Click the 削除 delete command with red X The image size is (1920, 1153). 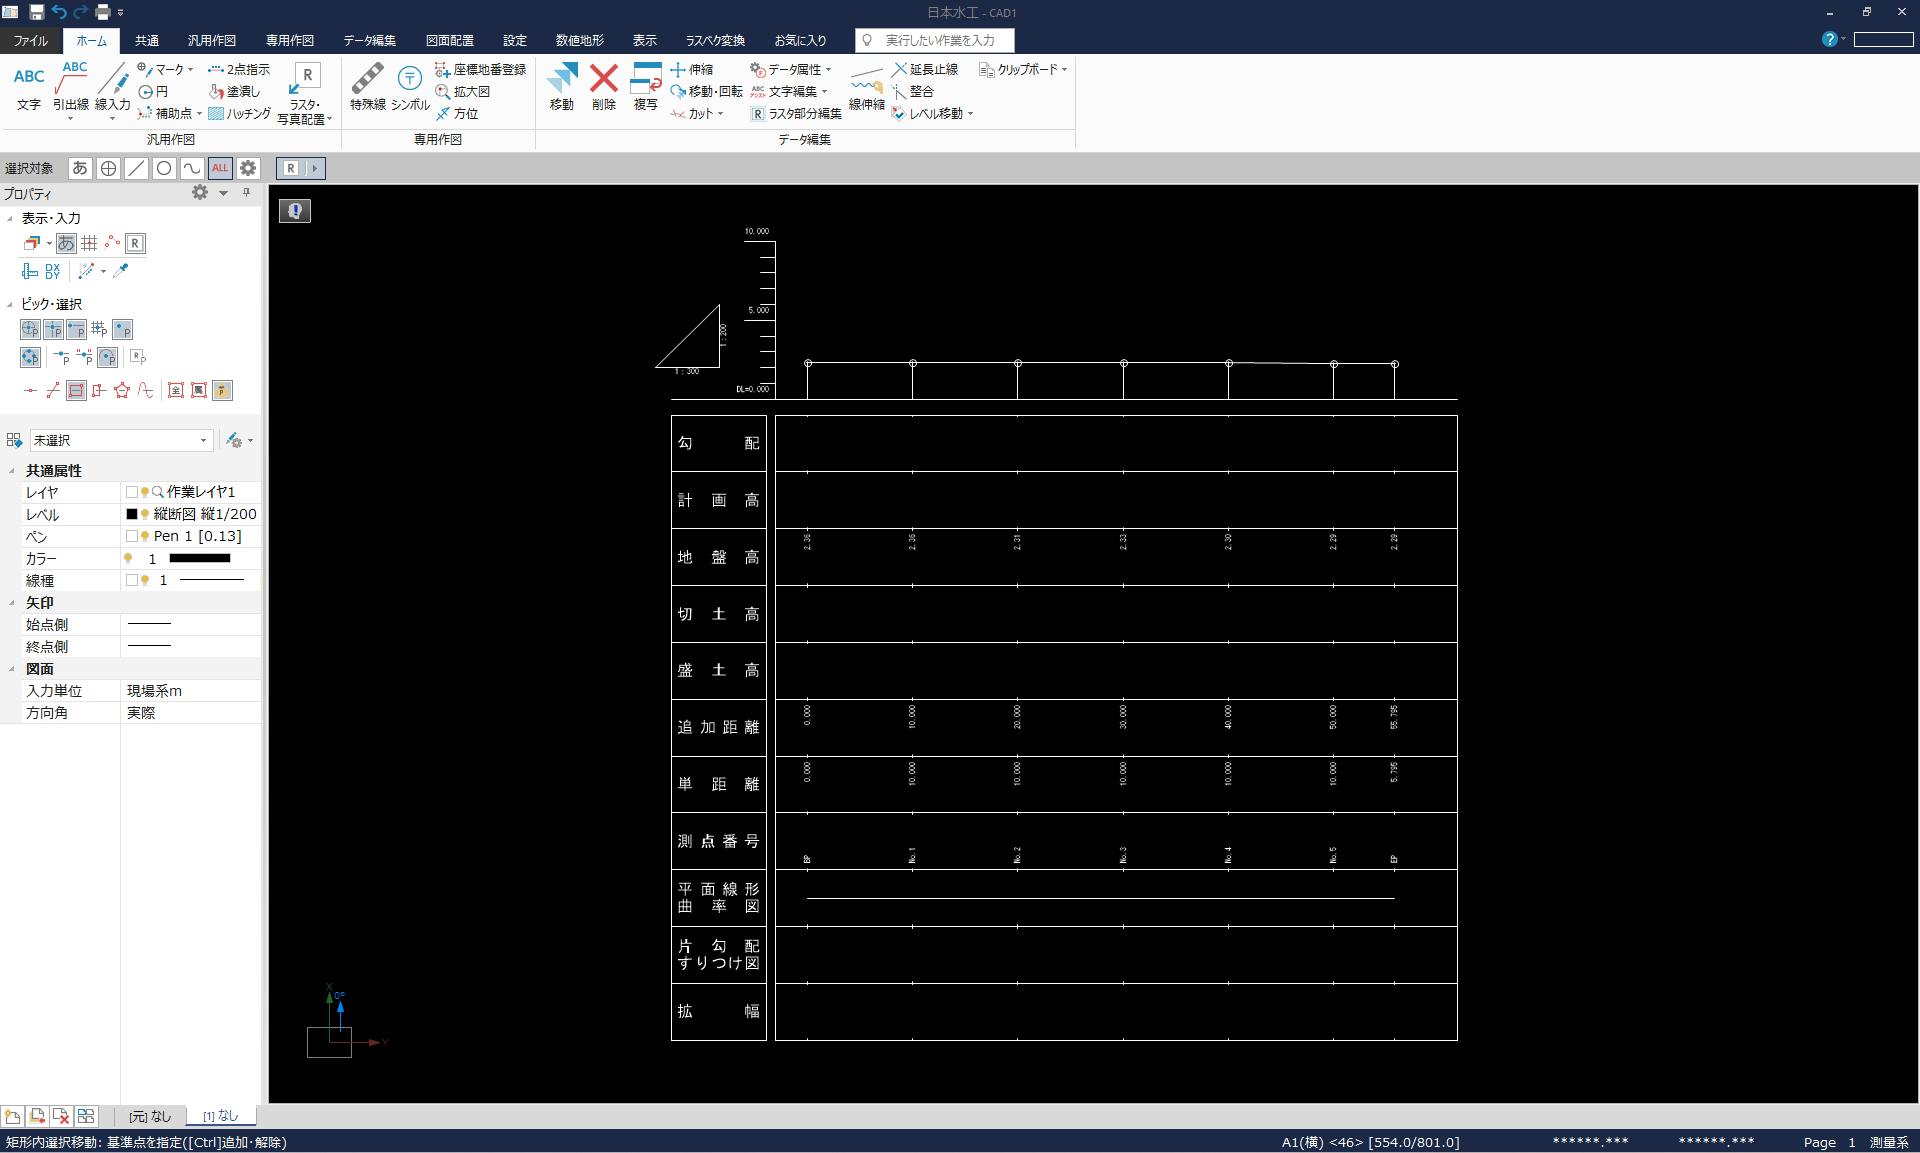[x=604, y=88]
